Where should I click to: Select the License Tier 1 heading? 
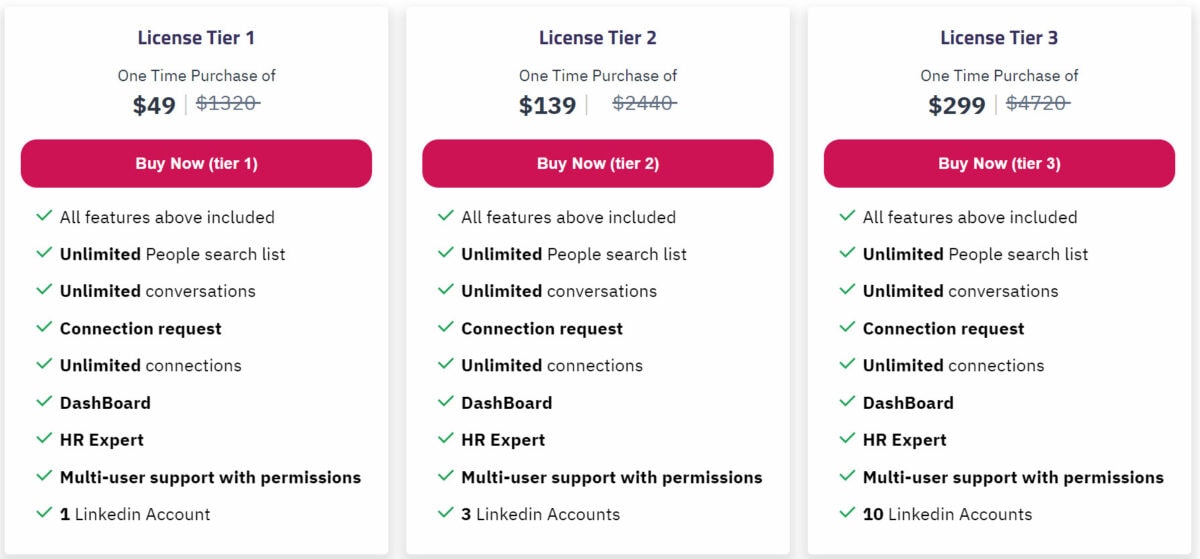[x=196, y=38]
